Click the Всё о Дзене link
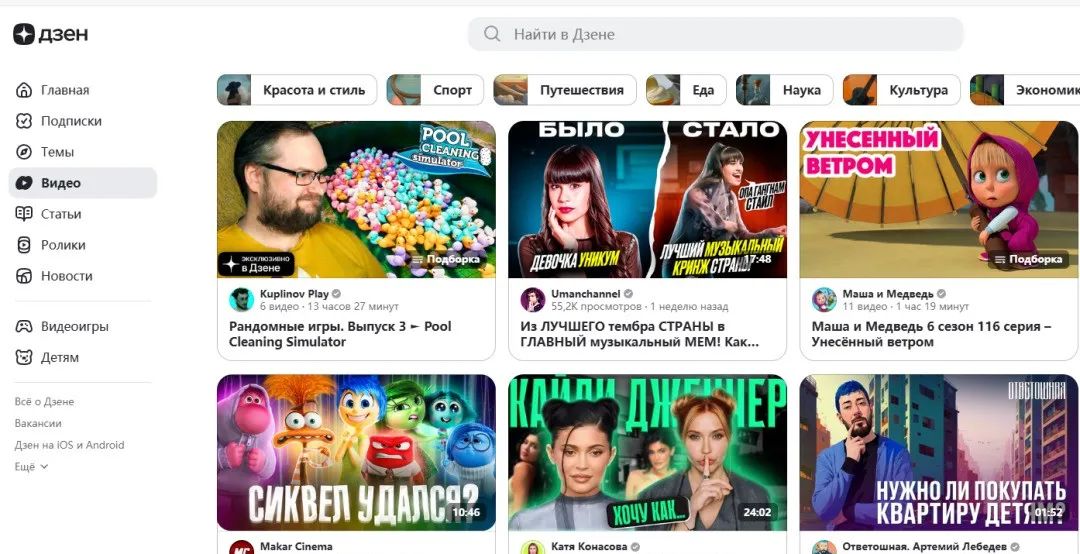This screenshot has width=1080, height=554. click(44, 402)
